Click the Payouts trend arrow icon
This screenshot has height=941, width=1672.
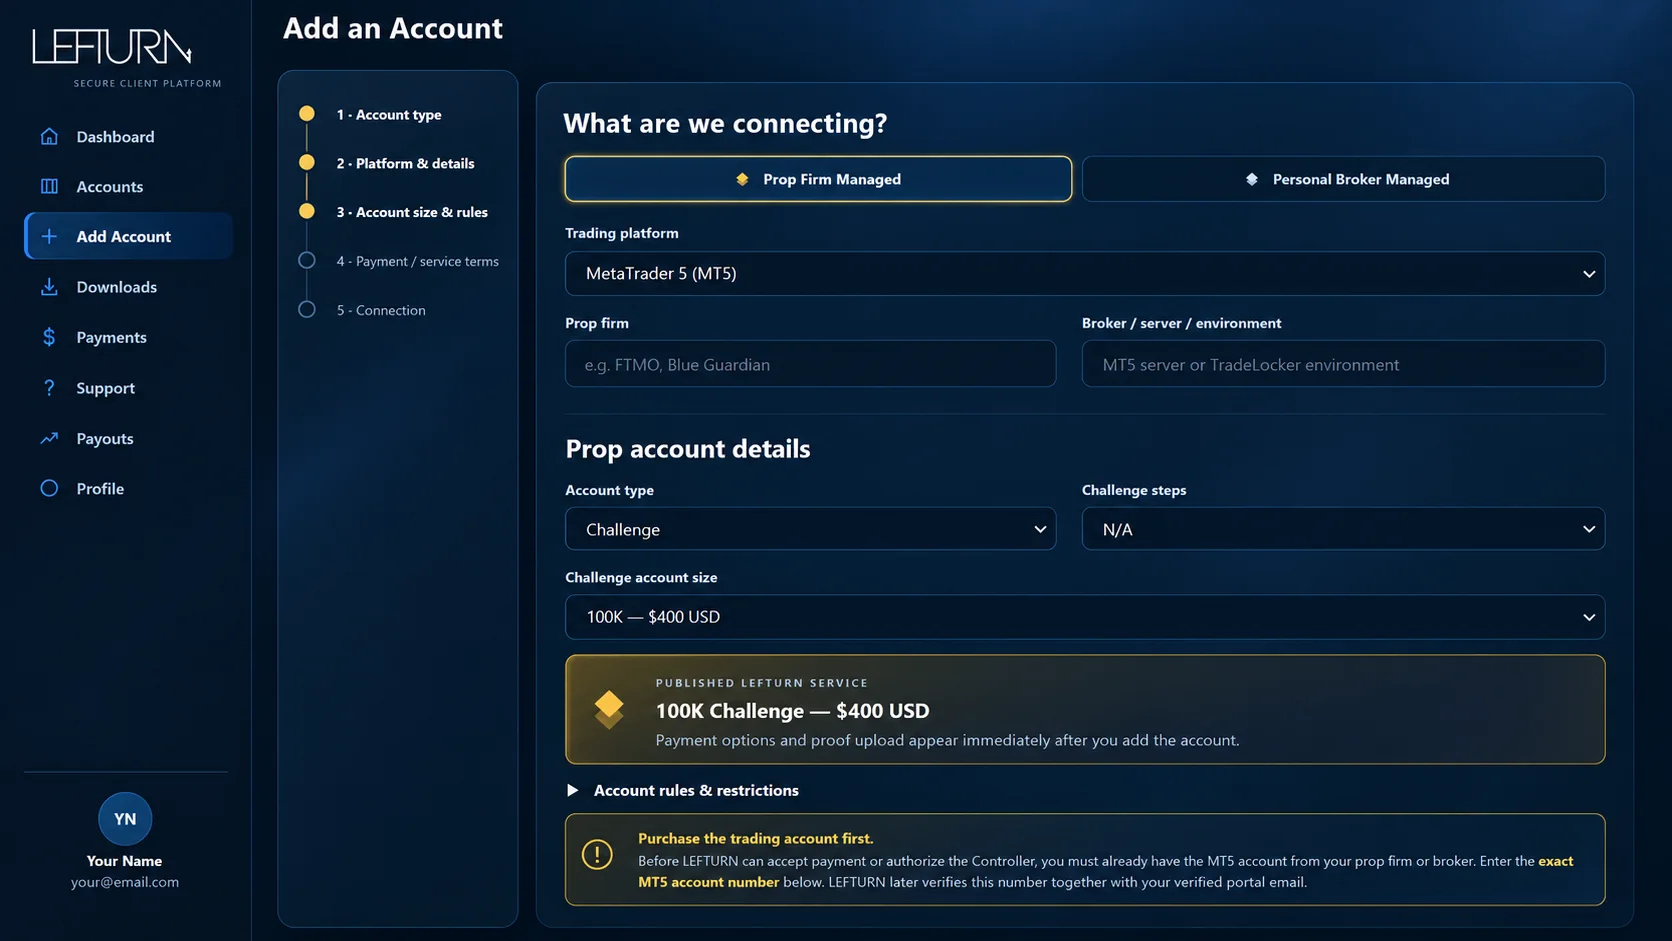click(x=49, y=438)
